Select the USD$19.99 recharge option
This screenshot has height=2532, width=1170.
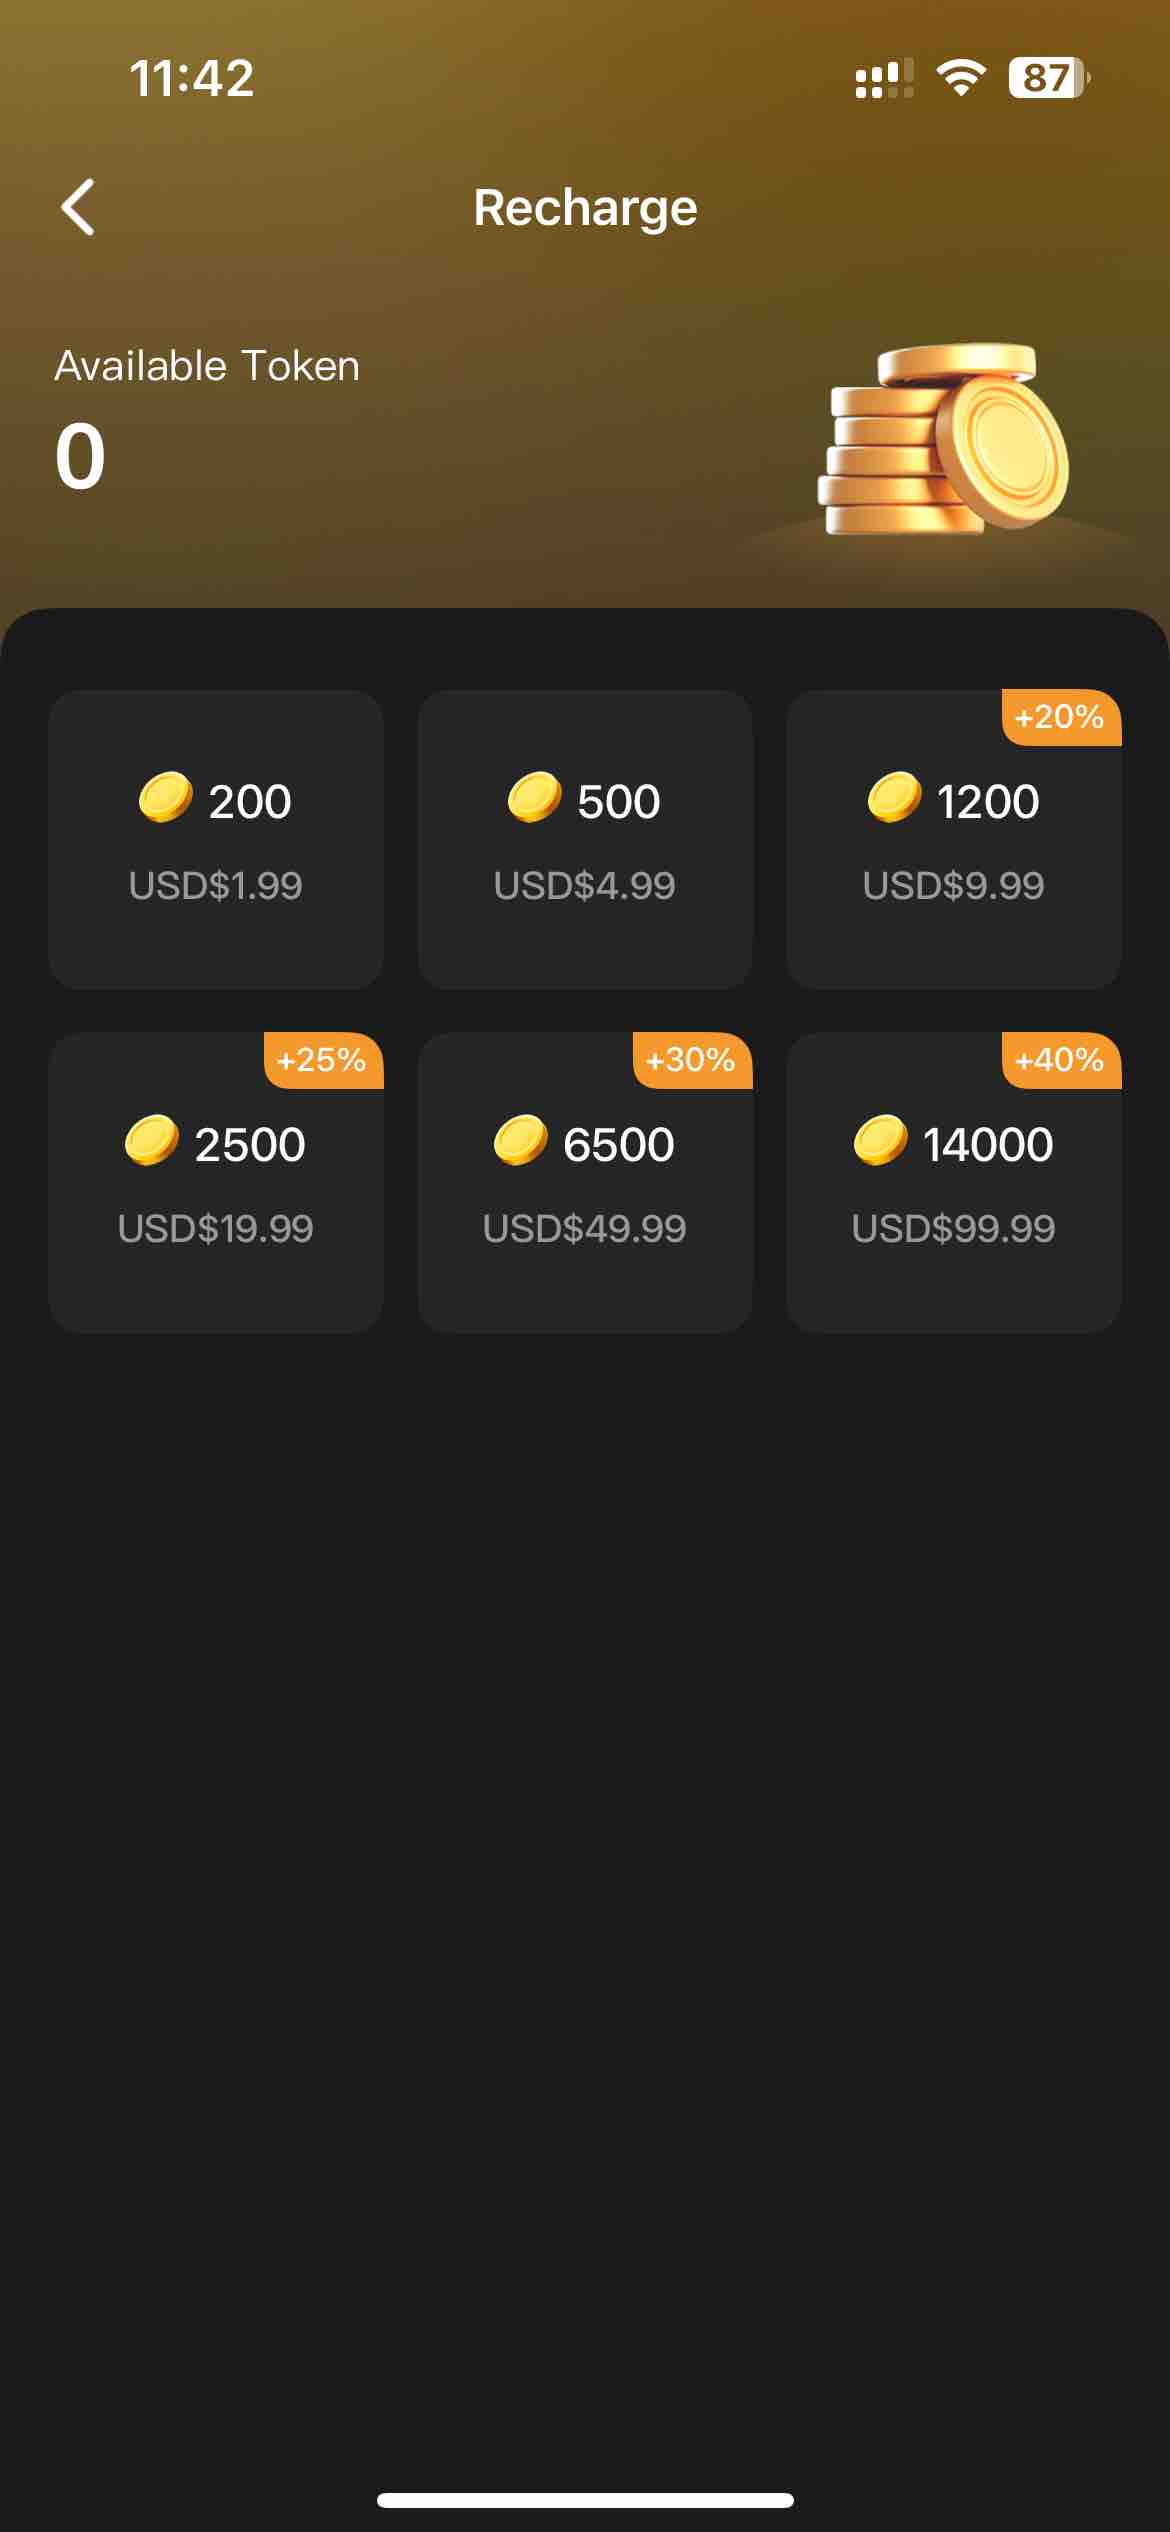(216, 1182)
